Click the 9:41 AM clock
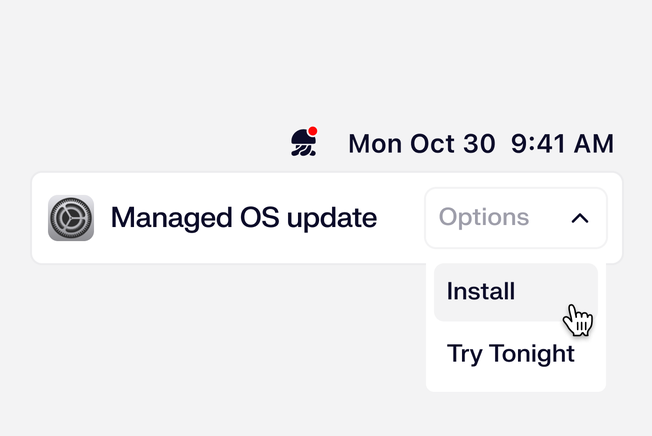This screenshot has width=652, height=436. [x=562, y=144]
